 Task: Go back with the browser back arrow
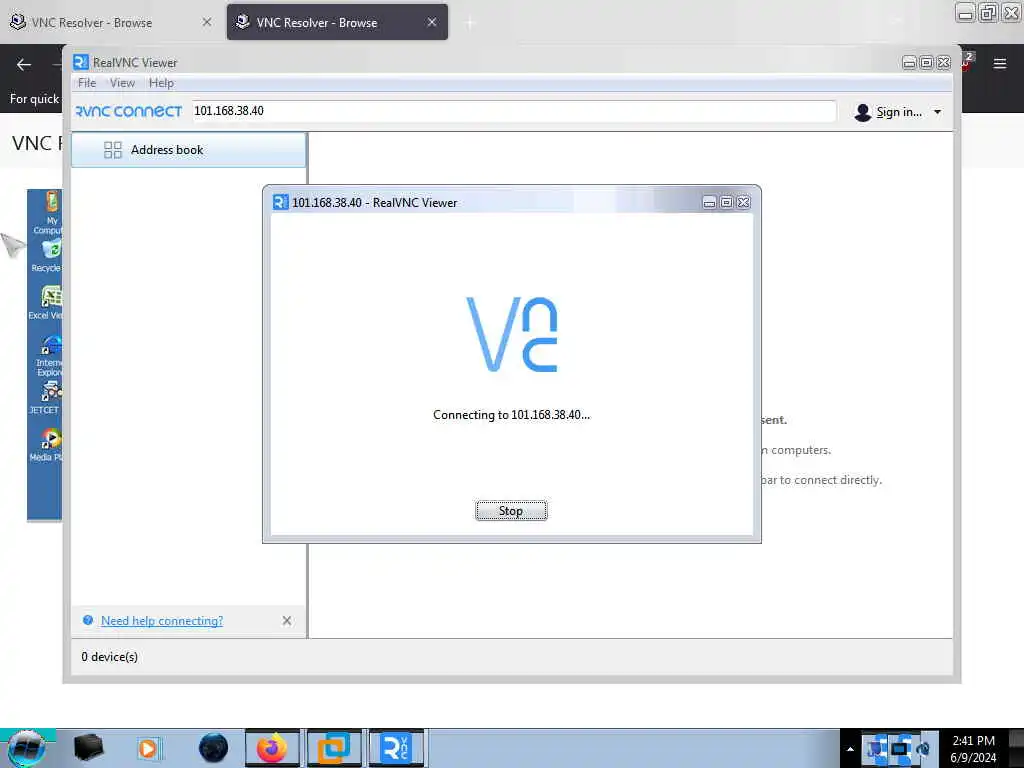click(x=24, y=64)
